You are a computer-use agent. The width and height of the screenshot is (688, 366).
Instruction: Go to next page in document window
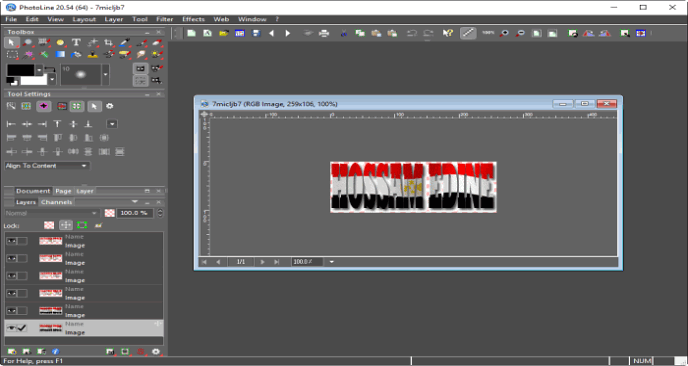[262, 262]
